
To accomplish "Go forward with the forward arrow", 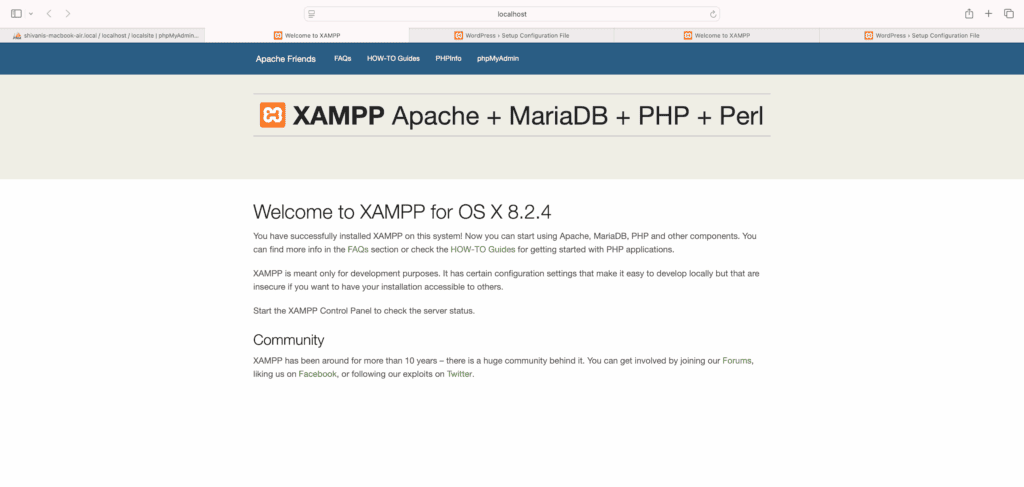I will click(x=68, y=14).
